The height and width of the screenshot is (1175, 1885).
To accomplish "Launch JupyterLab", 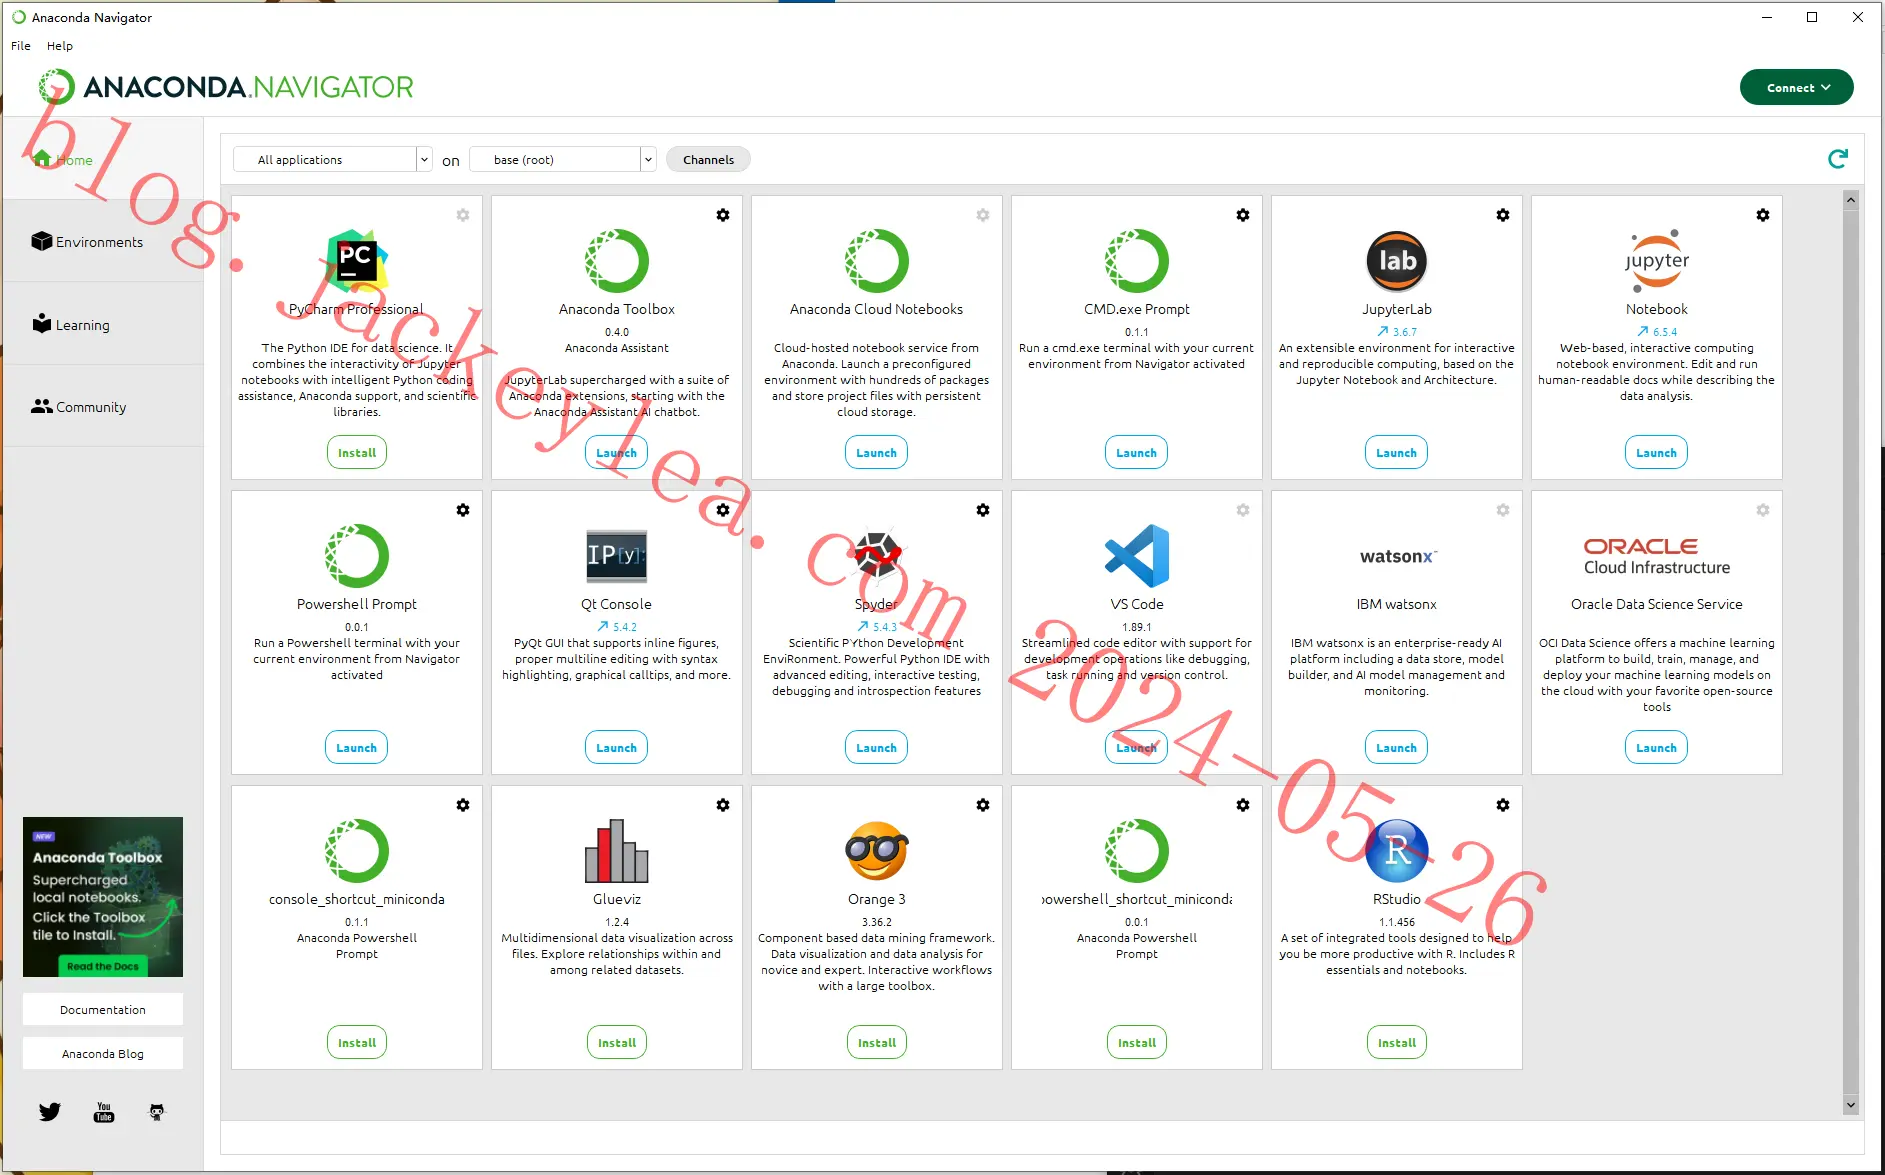I will [1397, 452].
